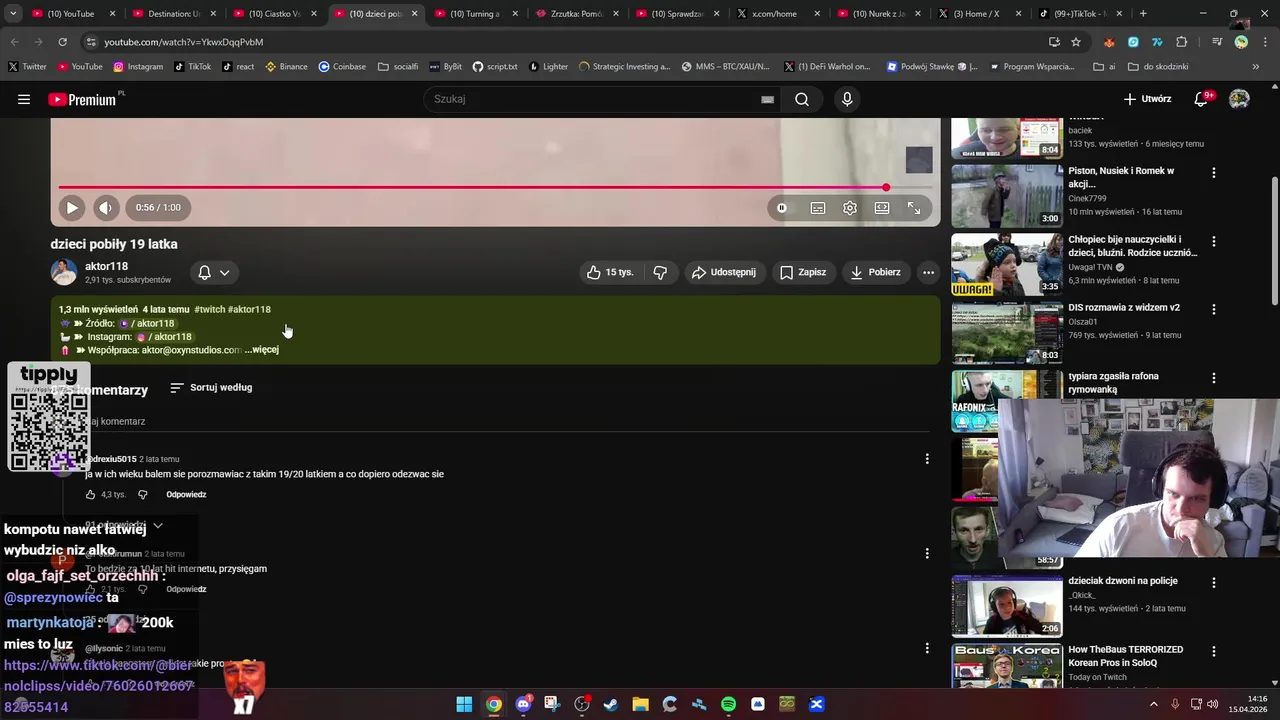Open subscription notification bell dropdown
This screenshot has height=720, width=1280.
click(214, 272)
